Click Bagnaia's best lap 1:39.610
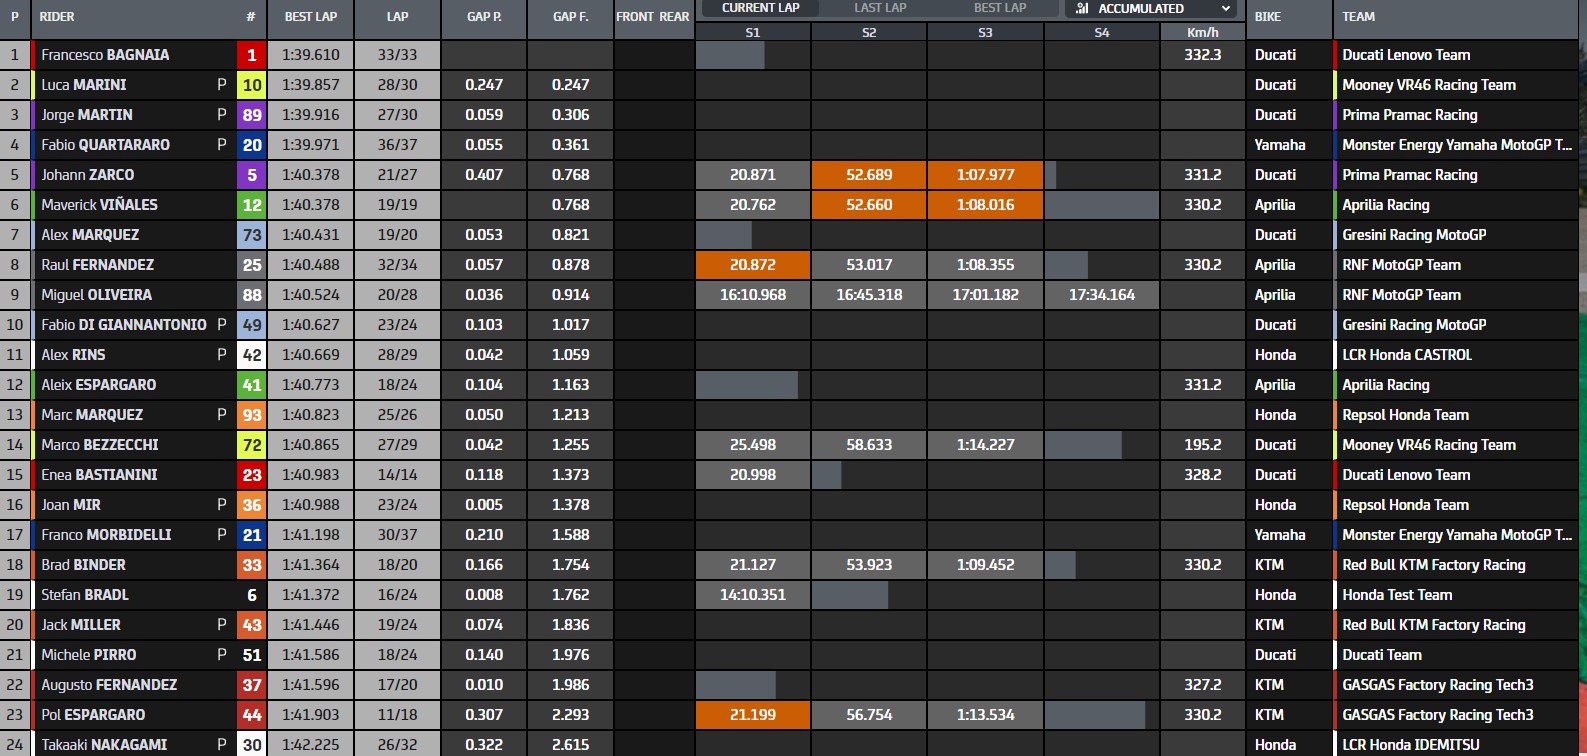Image resolution: width=1587 pixels, height=756 pixels. [x=311, y=55]
